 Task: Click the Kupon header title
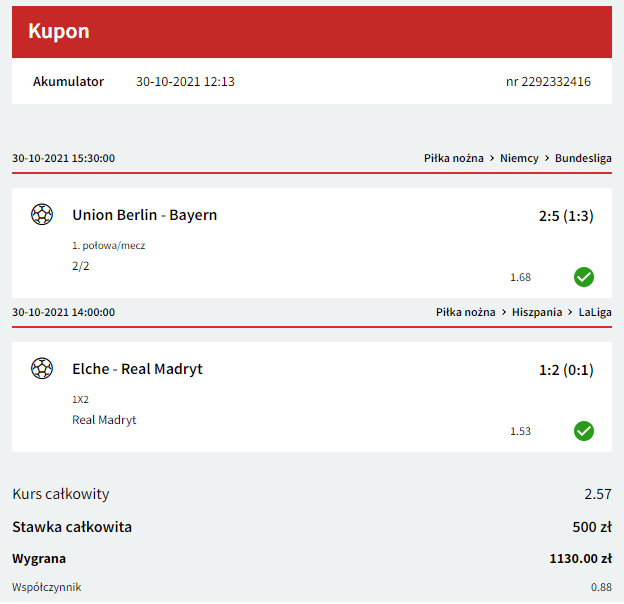(x=59, y=31)
